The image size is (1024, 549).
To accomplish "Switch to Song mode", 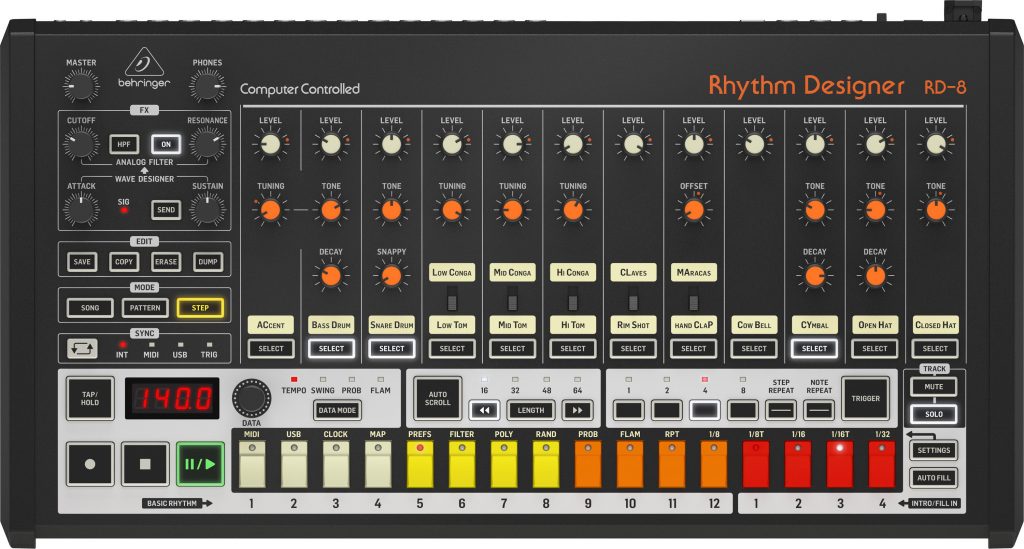I will [90, 307].
